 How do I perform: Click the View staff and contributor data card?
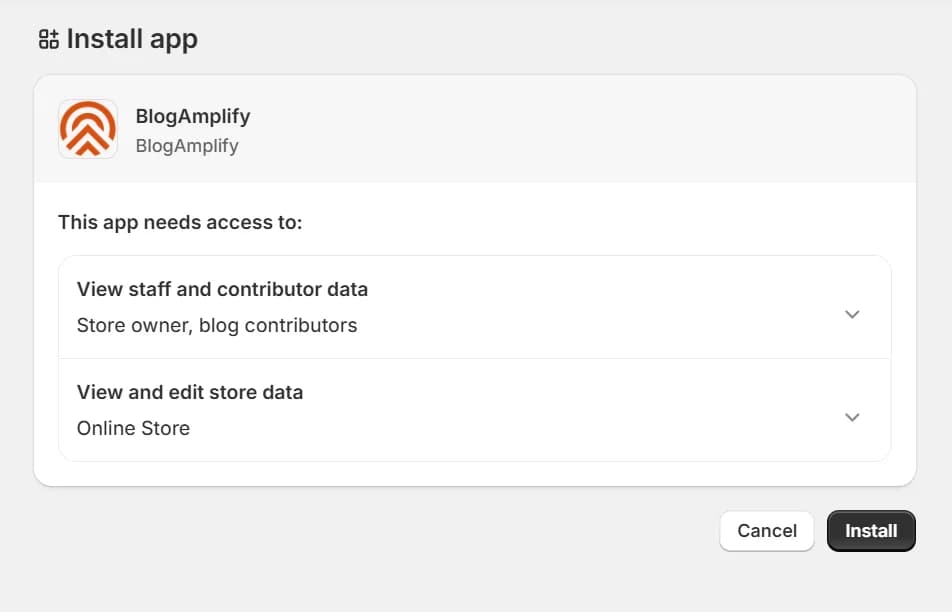coord(475,307)
